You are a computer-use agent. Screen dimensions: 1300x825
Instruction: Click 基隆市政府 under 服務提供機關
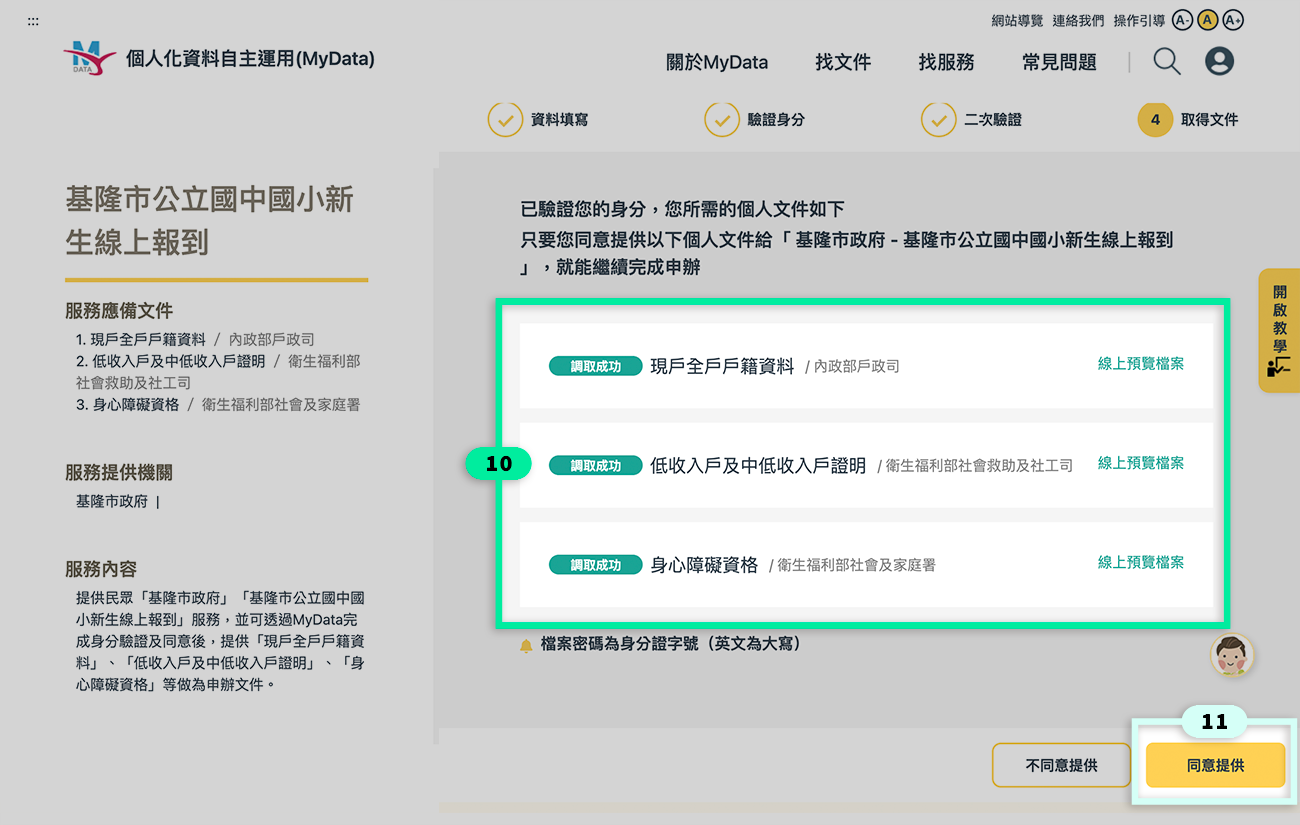click(x=112, y=501)
